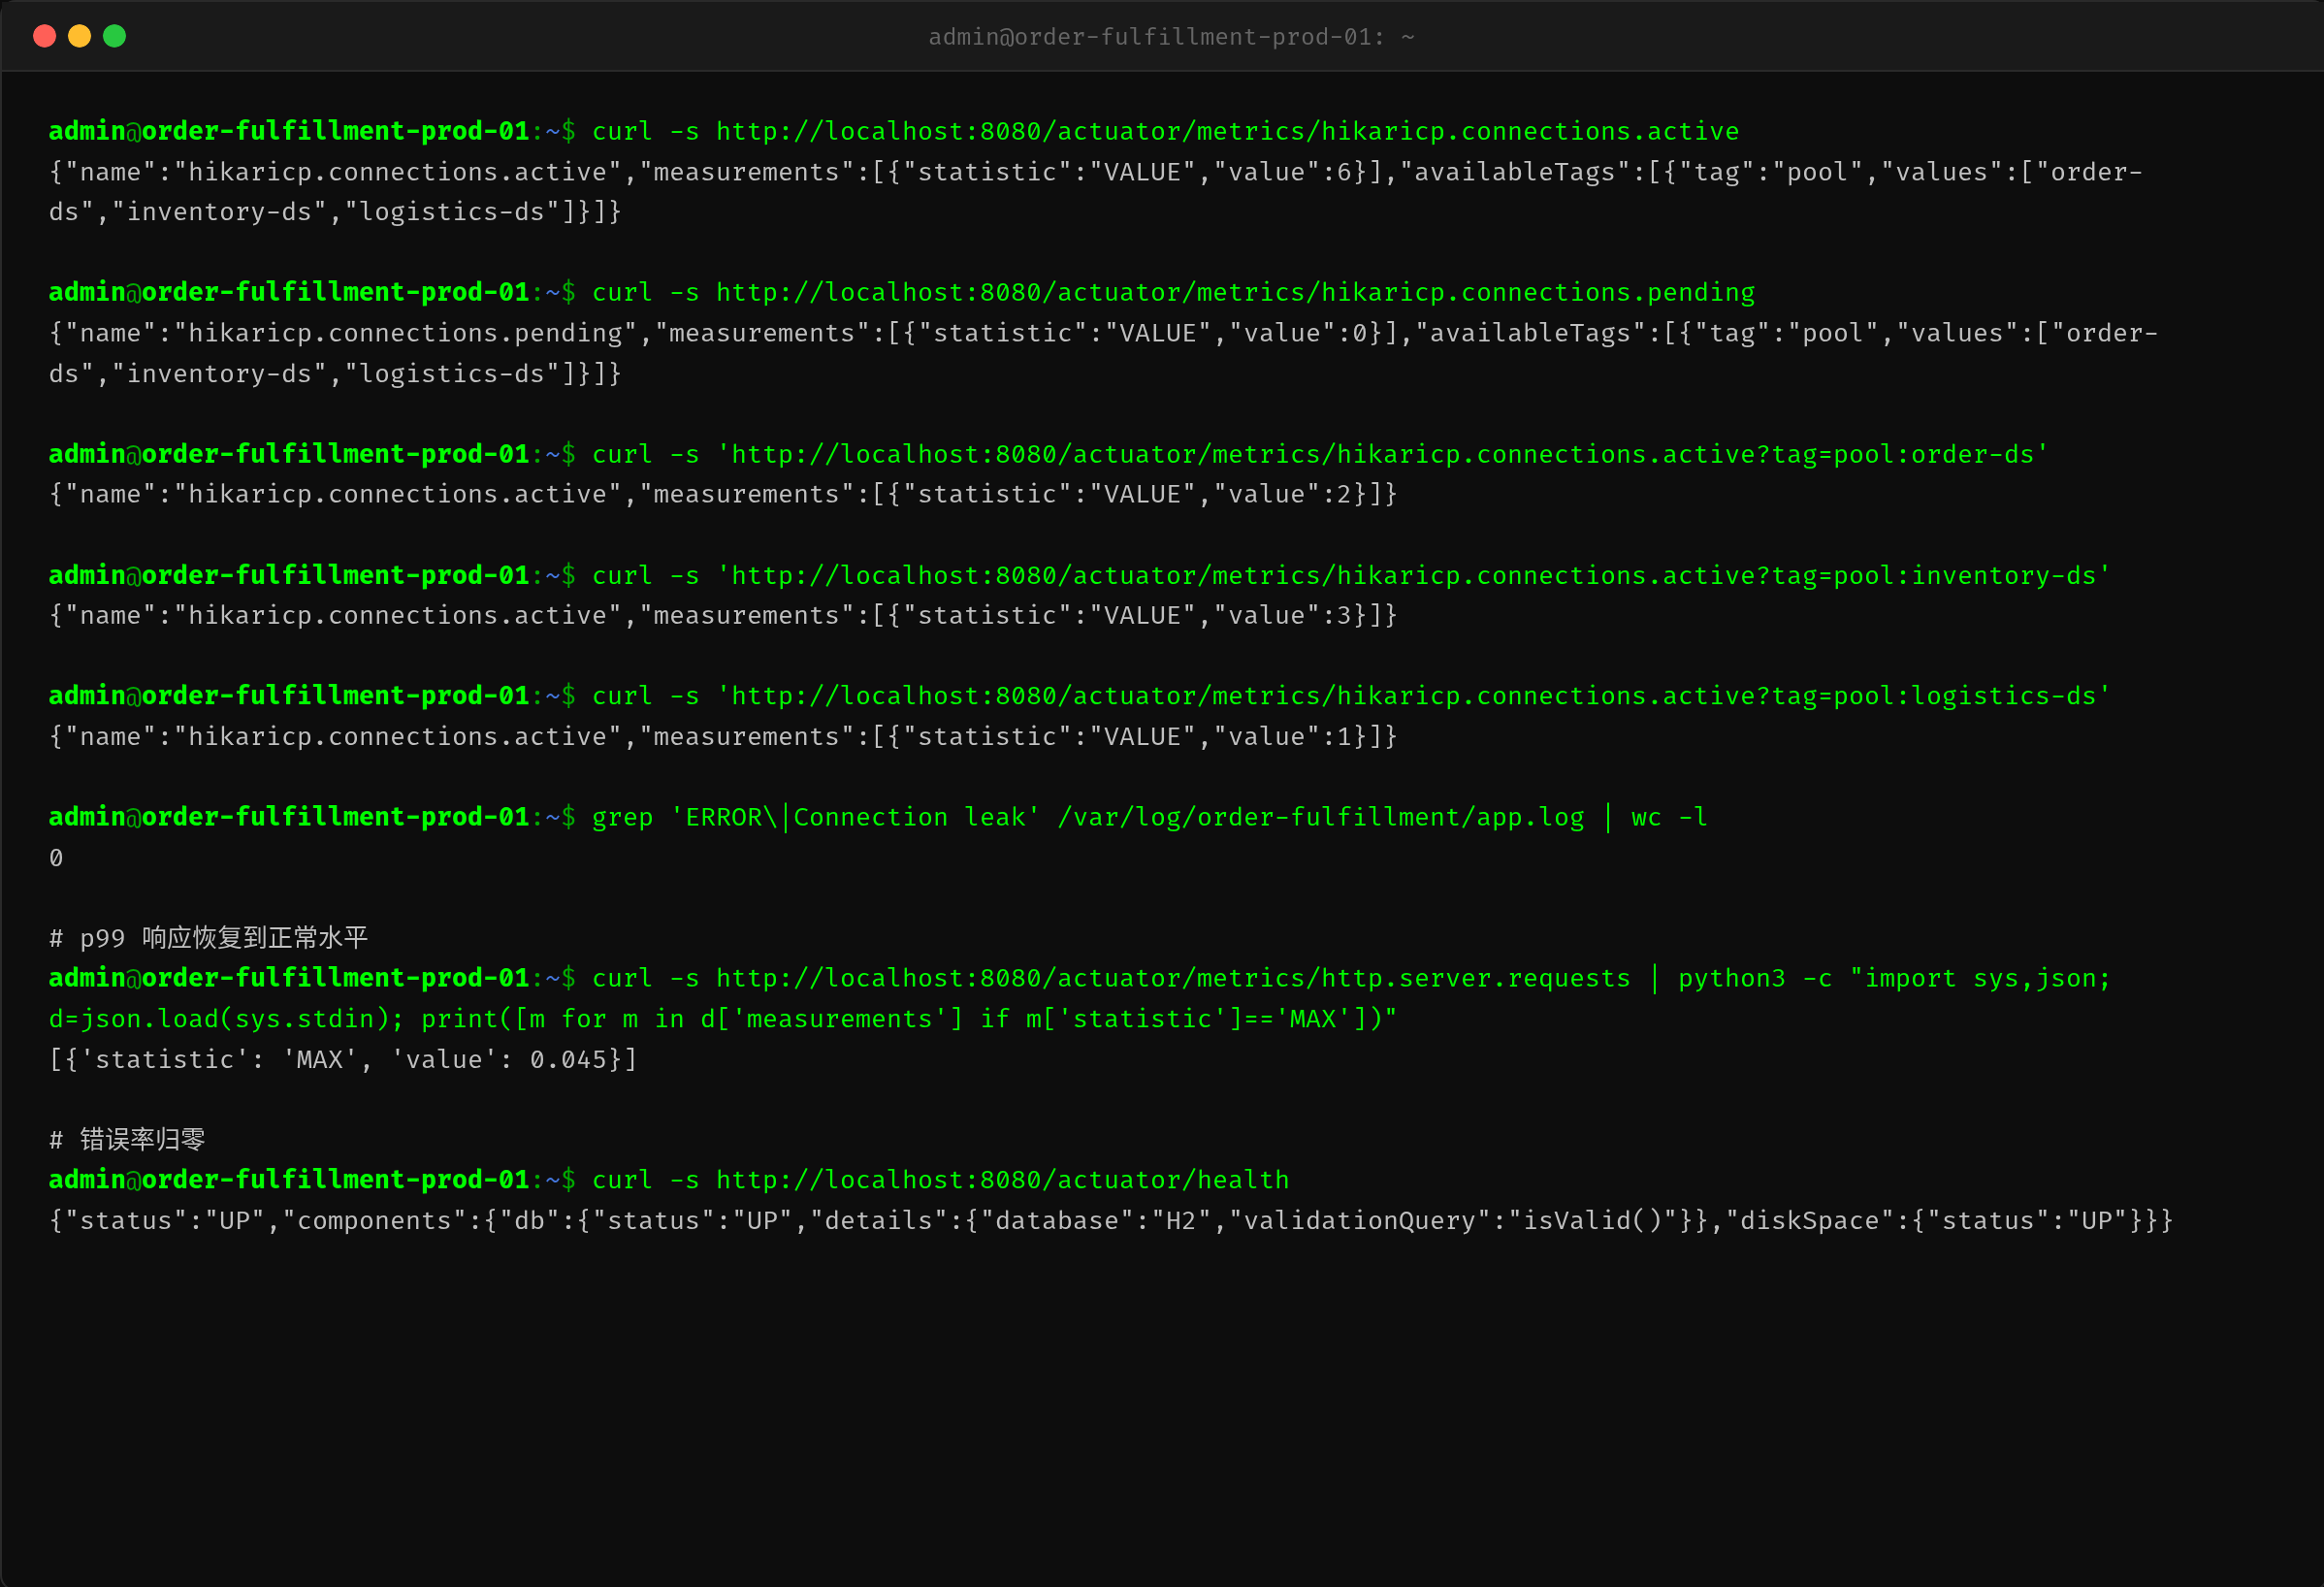Viewport: 2324px width, 1587px height.
Task: Click the comment "# 错误率归零"
Action: (x=127, y=1140)
